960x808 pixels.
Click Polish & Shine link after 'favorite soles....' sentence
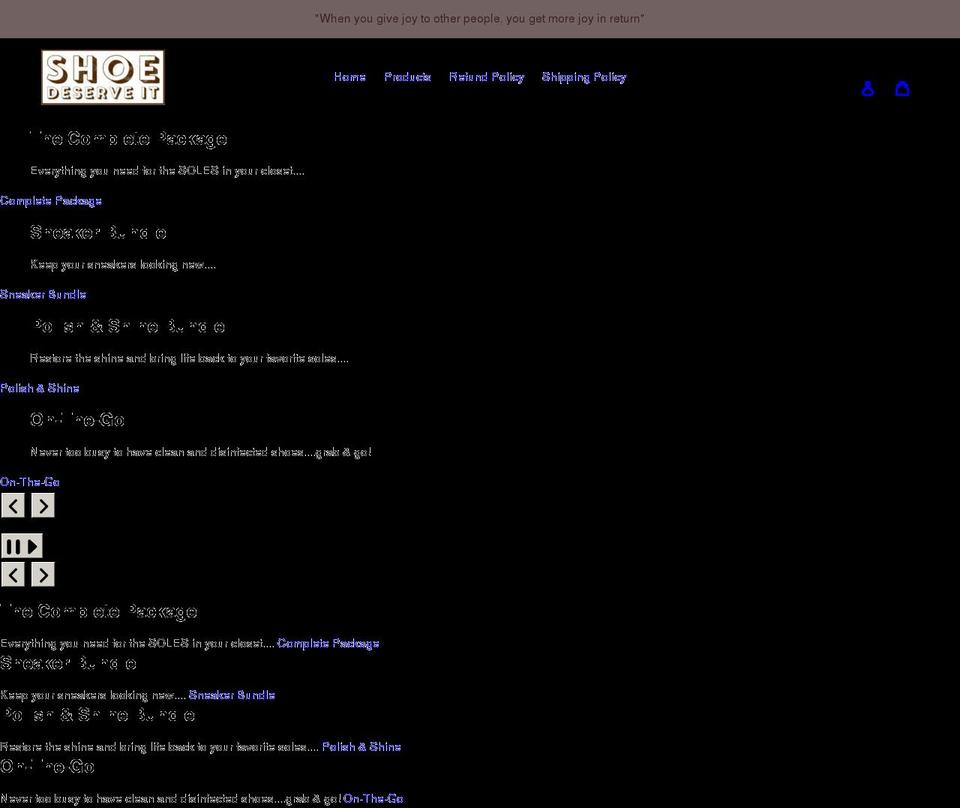coord(362,747)
